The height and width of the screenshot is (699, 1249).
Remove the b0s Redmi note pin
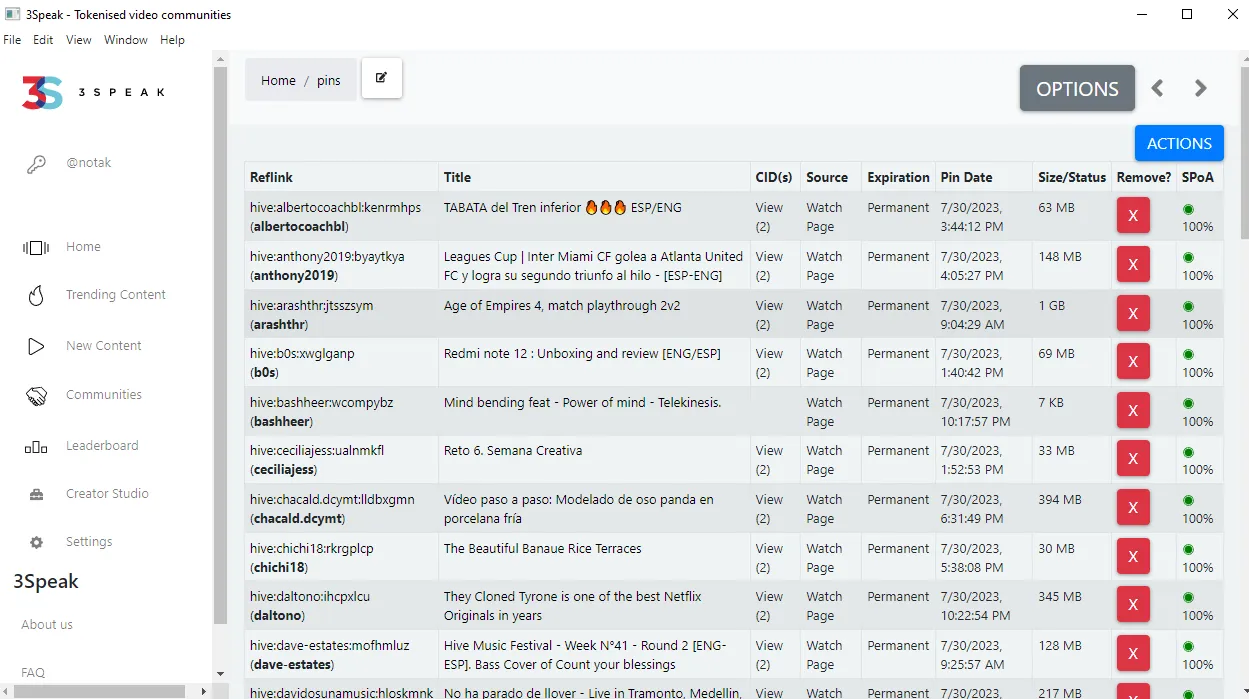click(1133, 362)
